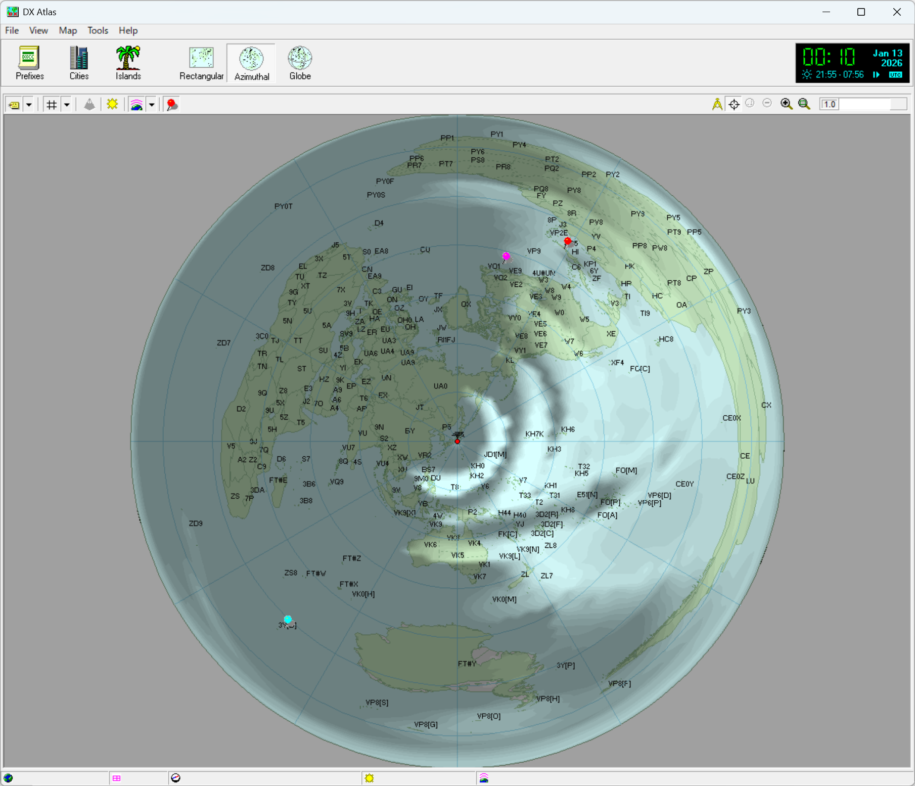Expand the map labels dropdown arrow
Image resolution: width=915 pixels, height=786 pixels.
click(29, 104)
